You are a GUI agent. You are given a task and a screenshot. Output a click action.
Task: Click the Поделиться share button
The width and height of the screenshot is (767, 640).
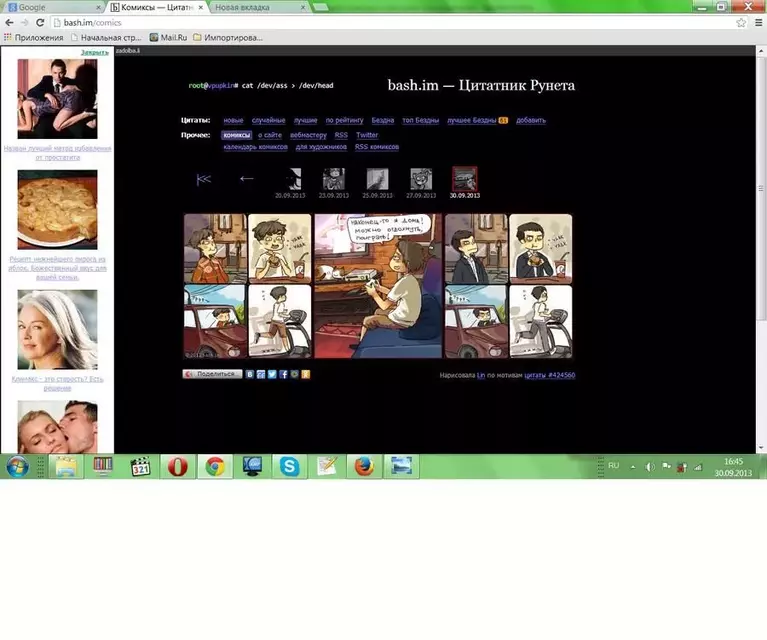212,374
